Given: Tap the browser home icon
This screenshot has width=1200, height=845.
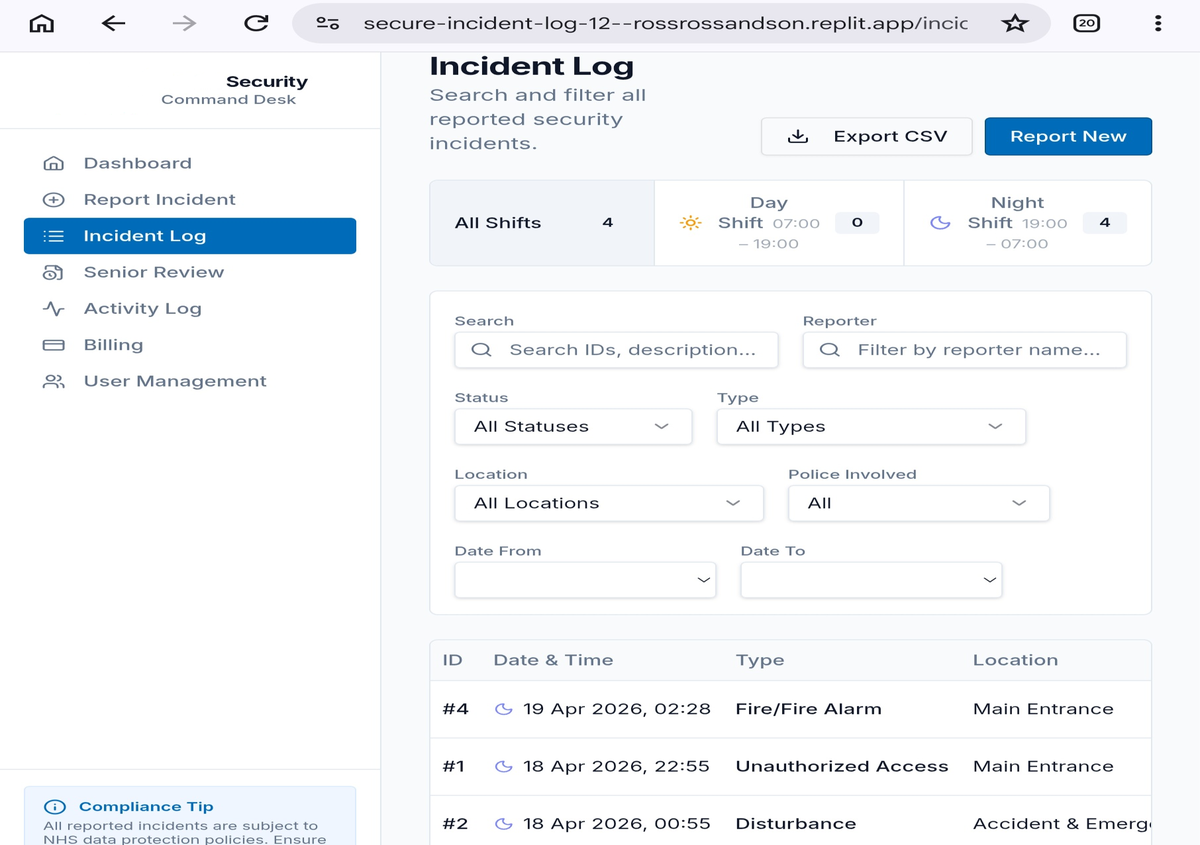Looking at the screenshot, I should pyautogui.click(x=41, y=23).
